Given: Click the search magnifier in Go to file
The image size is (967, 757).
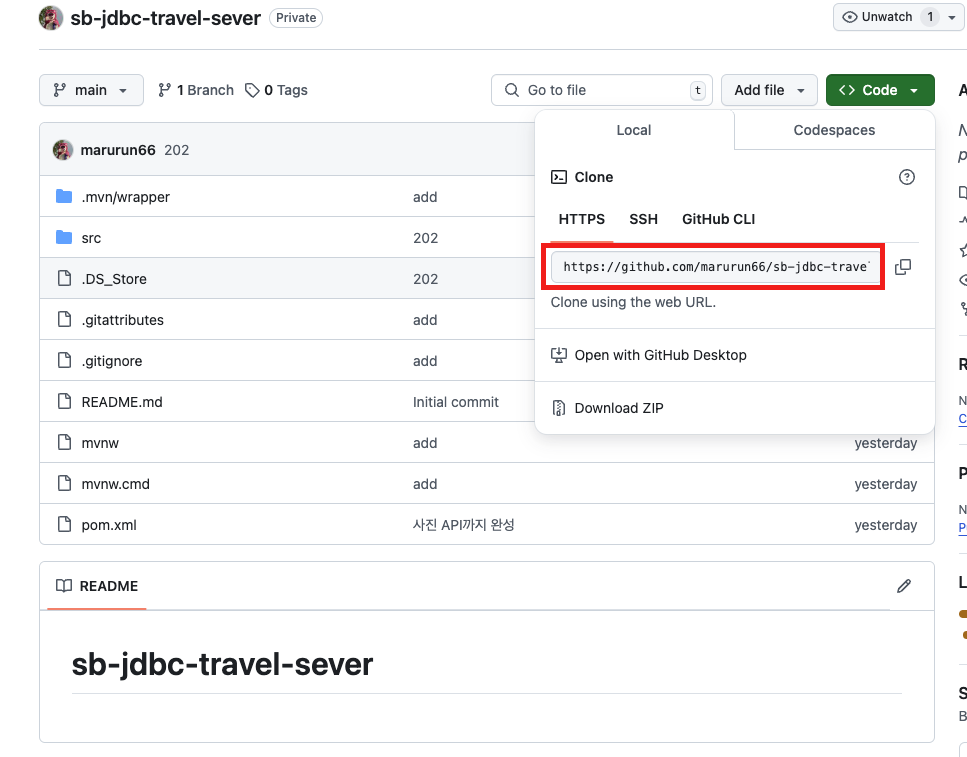Looking at the screenshot, I should [511, 90].
